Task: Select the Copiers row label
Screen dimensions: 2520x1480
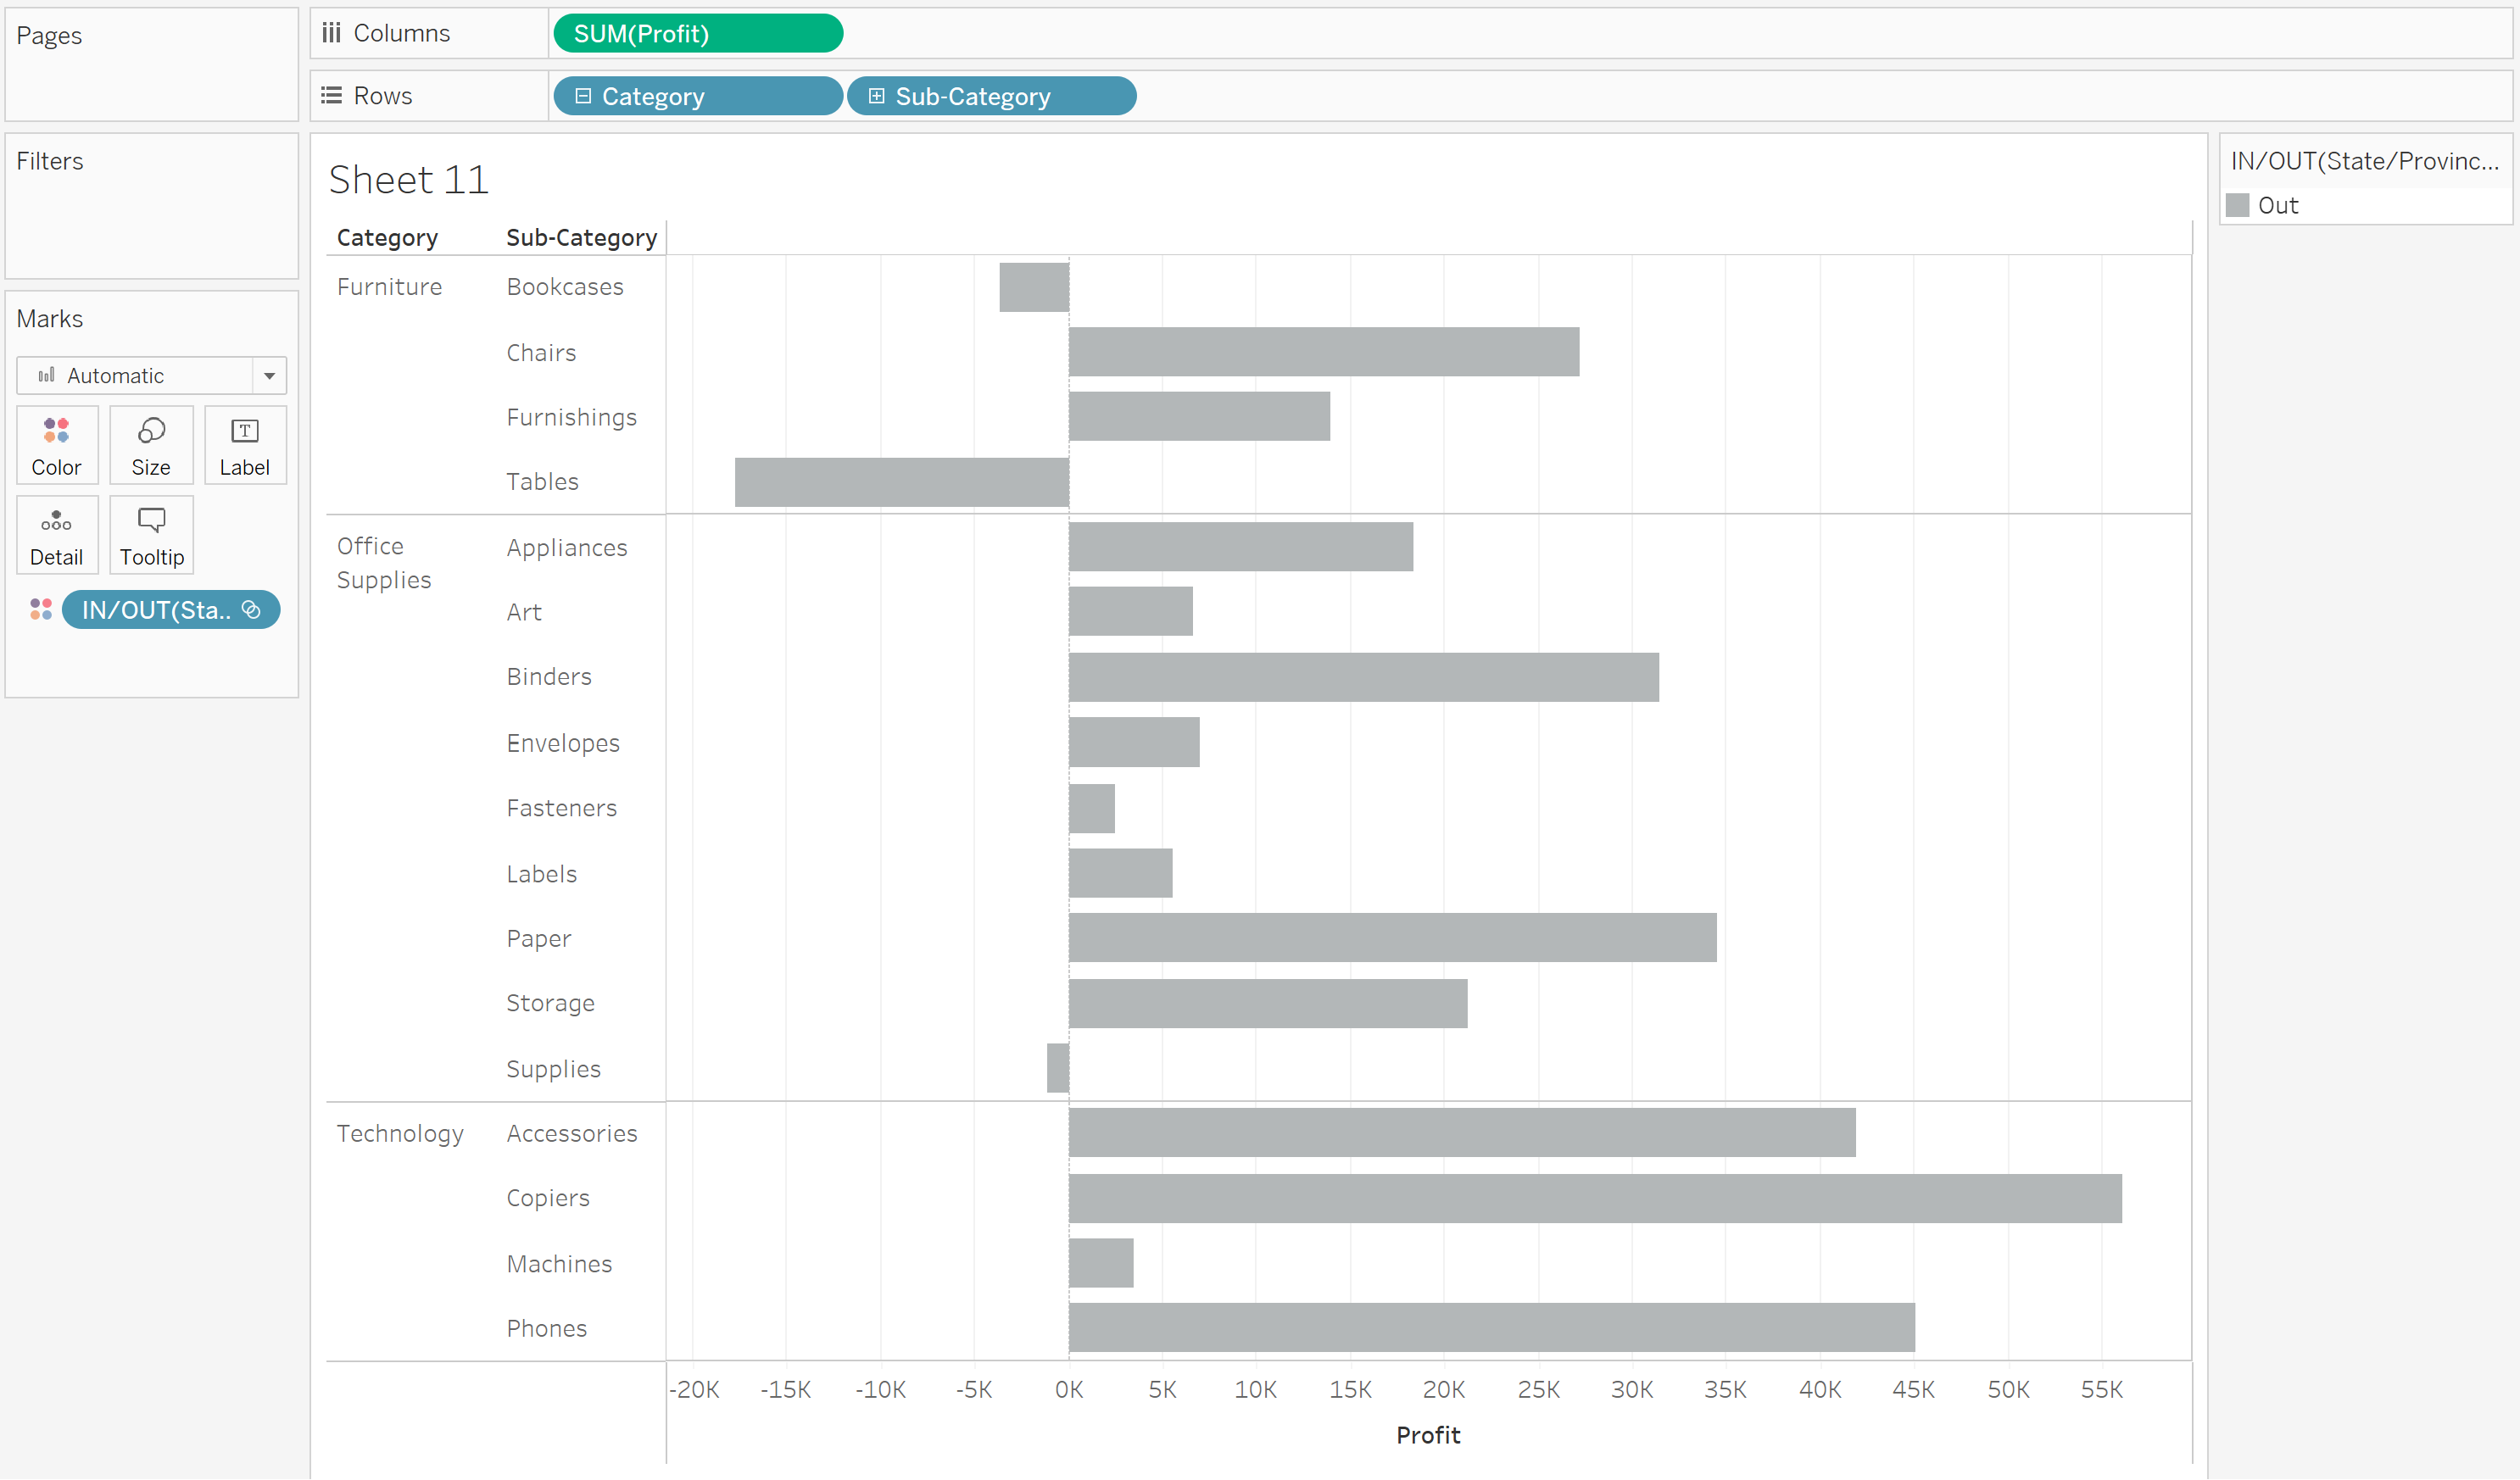Action: coord(548,1199)
